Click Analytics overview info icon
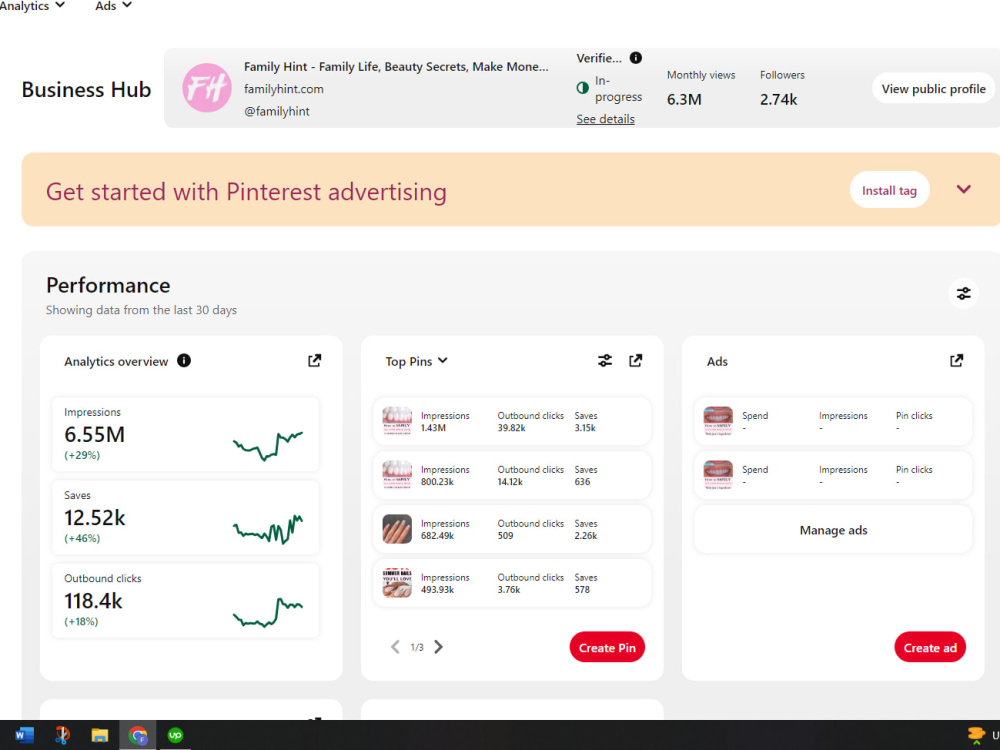This screenshot has width=1000, height=750. pyautogui.click(x=184, y=361)
